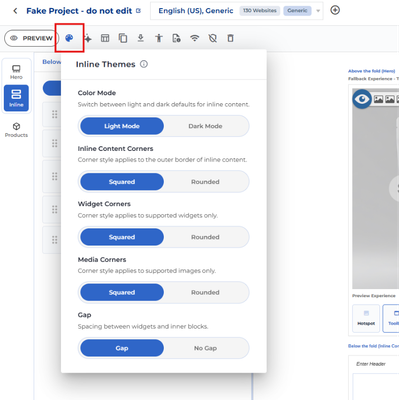This screenshot has width=399, height=400.
Task: Click the PREVIEW button
Action: (x=32, y=38)
